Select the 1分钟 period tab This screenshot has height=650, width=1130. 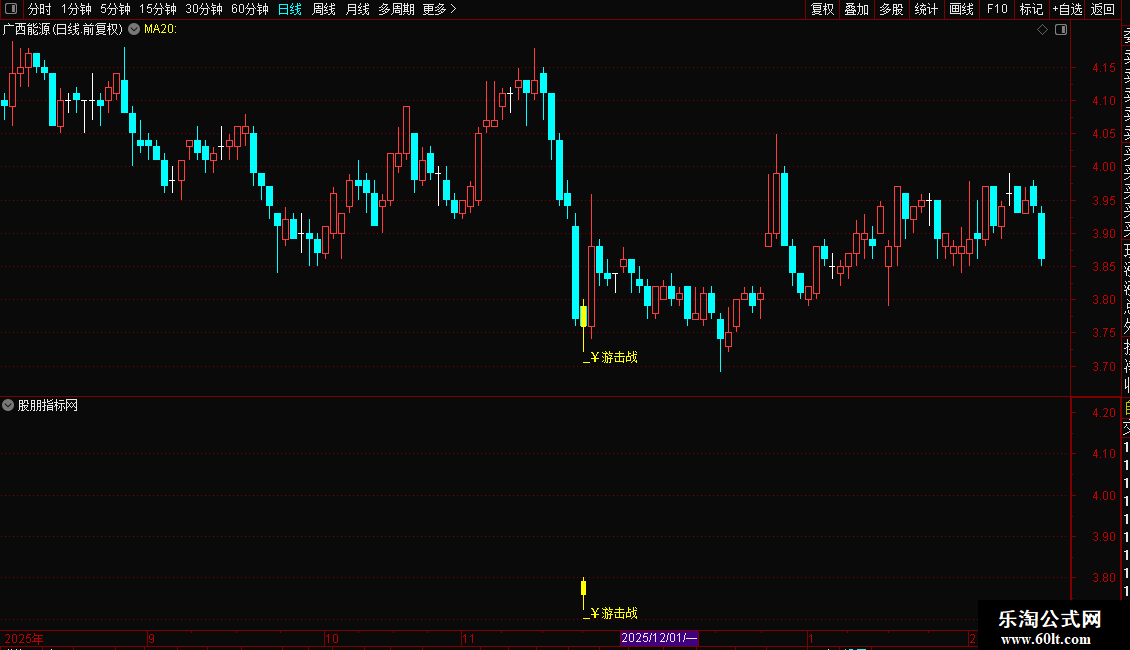pos(76,9)
